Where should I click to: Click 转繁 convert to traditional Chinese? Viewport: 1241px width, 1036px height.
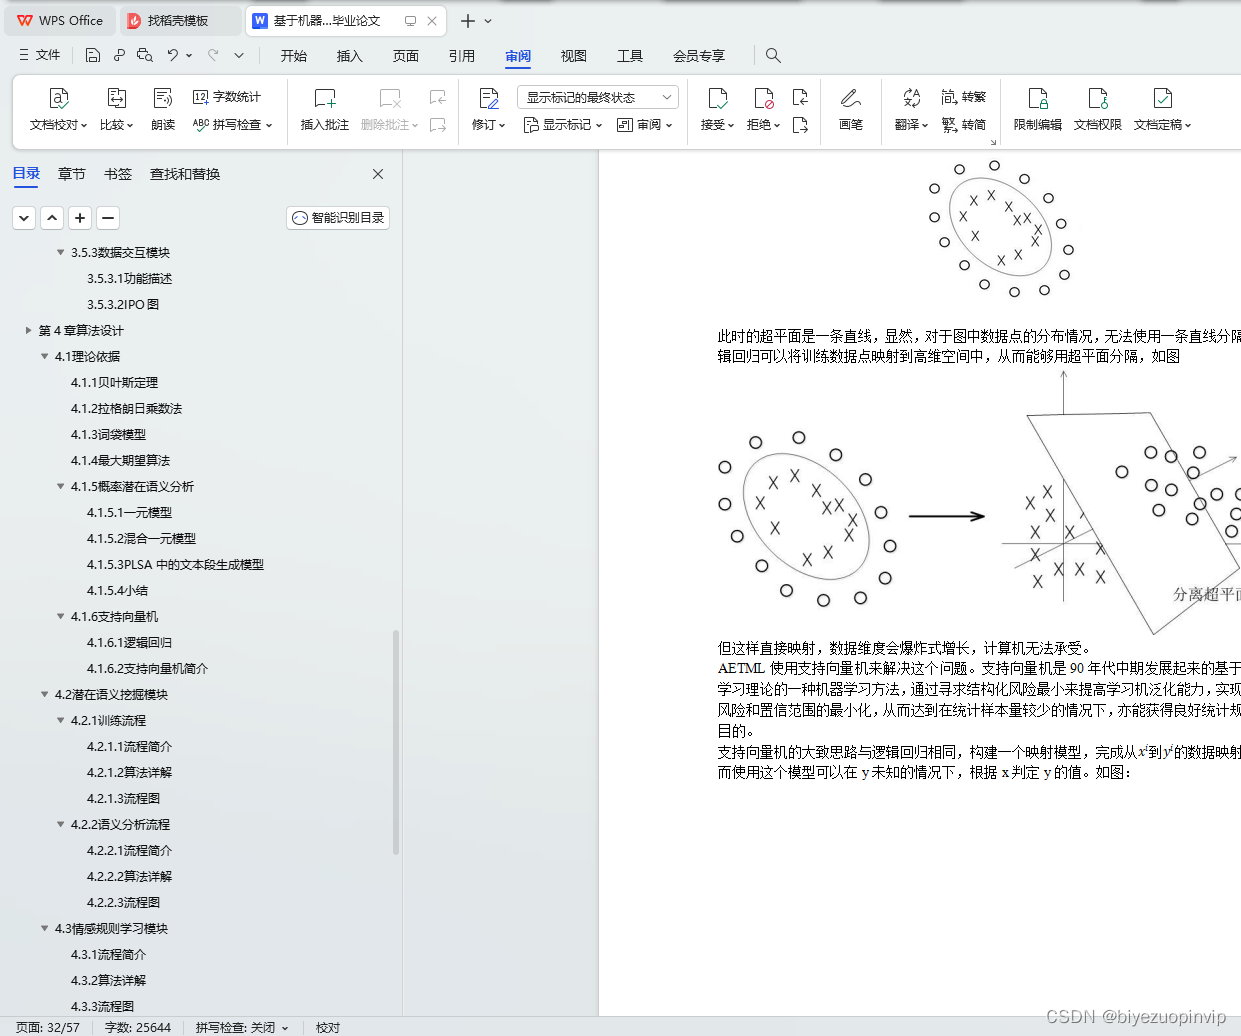[x=964, y=97]
